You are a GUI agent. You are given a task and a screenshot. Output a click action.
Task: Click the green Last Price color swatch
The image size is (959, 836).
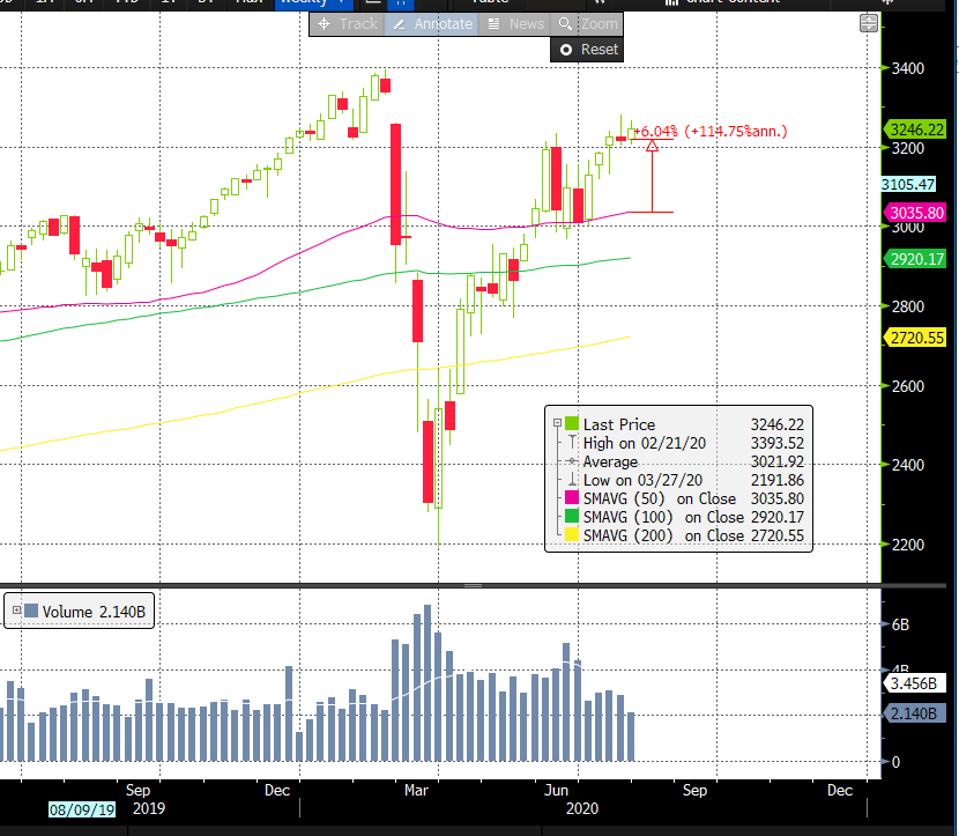click(572, 424)
